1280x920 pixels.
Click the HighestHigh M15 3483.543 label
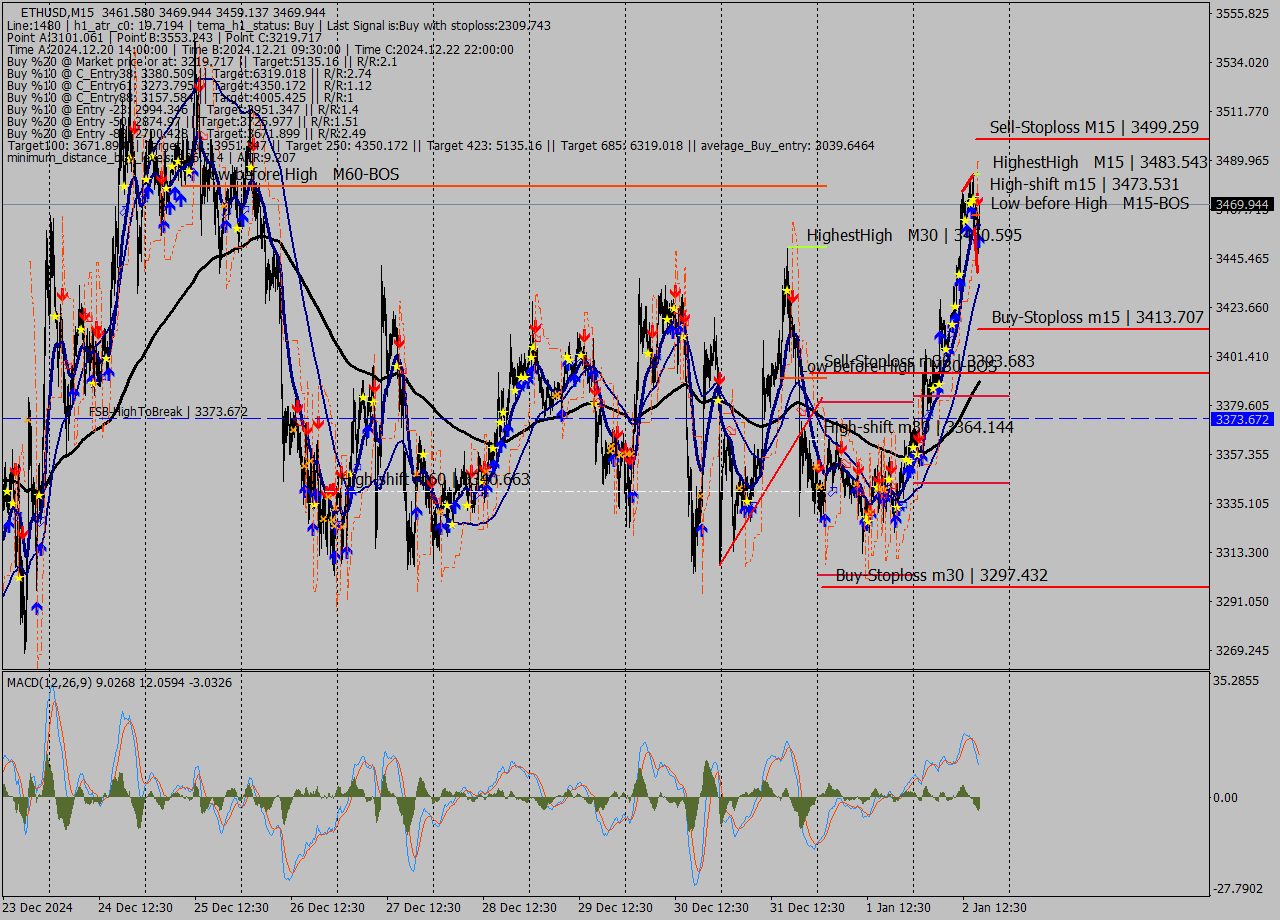click(x=1099, y=162)
